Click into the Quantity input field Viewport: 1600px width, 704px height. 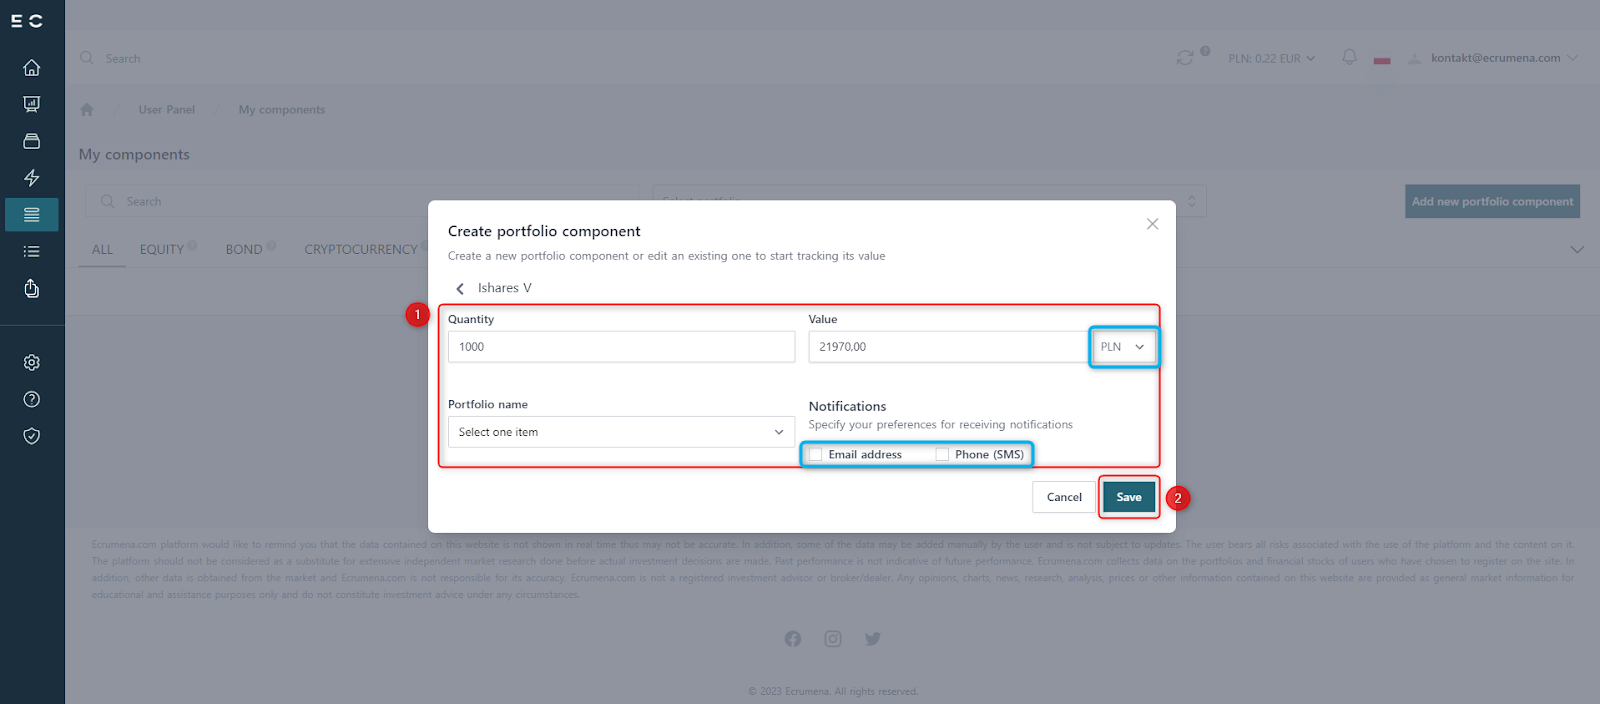click(x=621, y=347)
